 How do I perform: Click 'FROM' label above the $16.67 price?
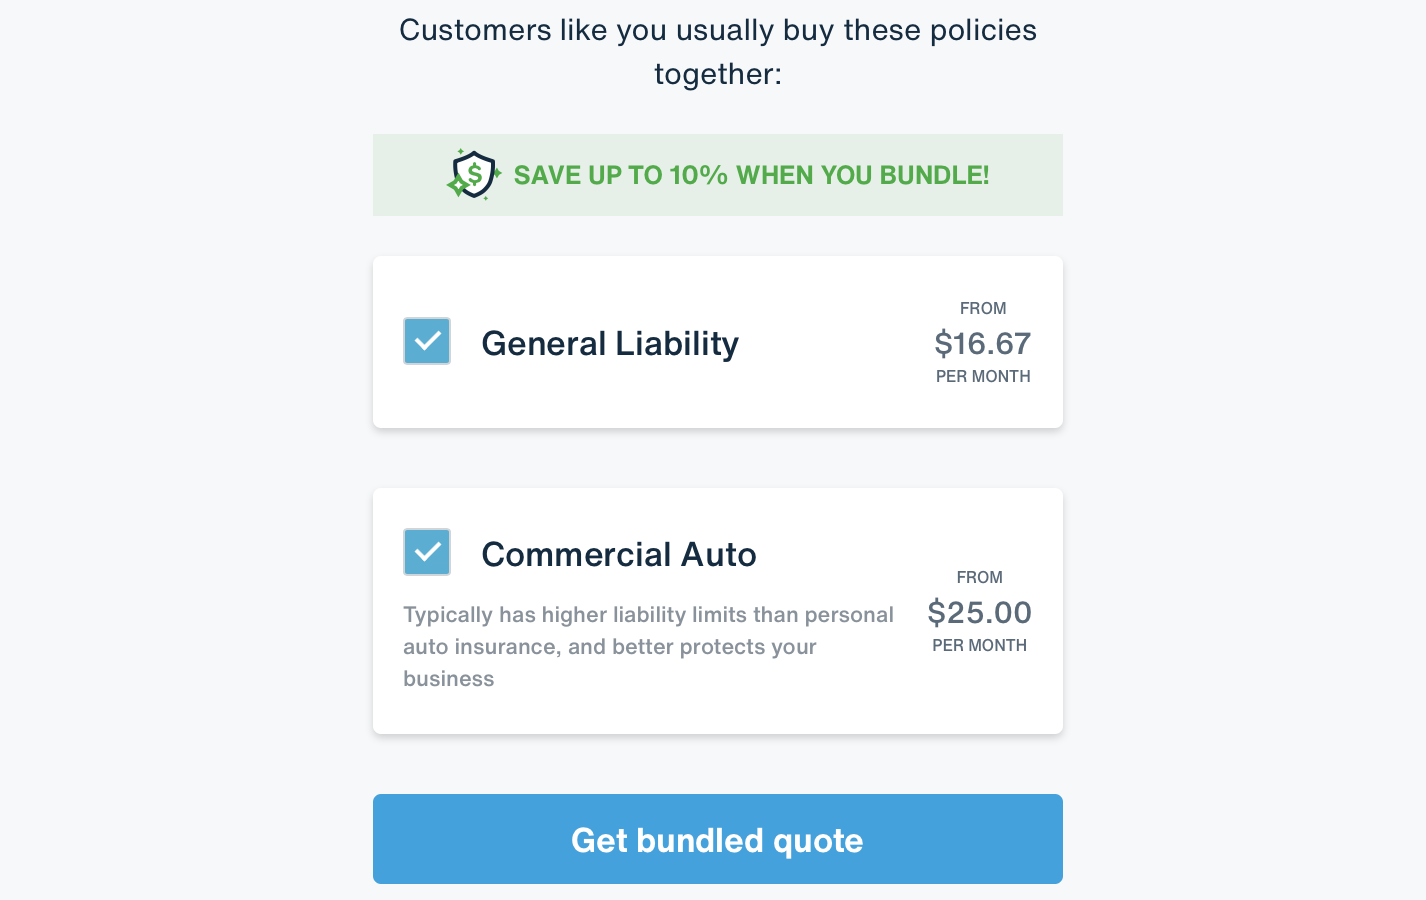[x=983, y=309]
